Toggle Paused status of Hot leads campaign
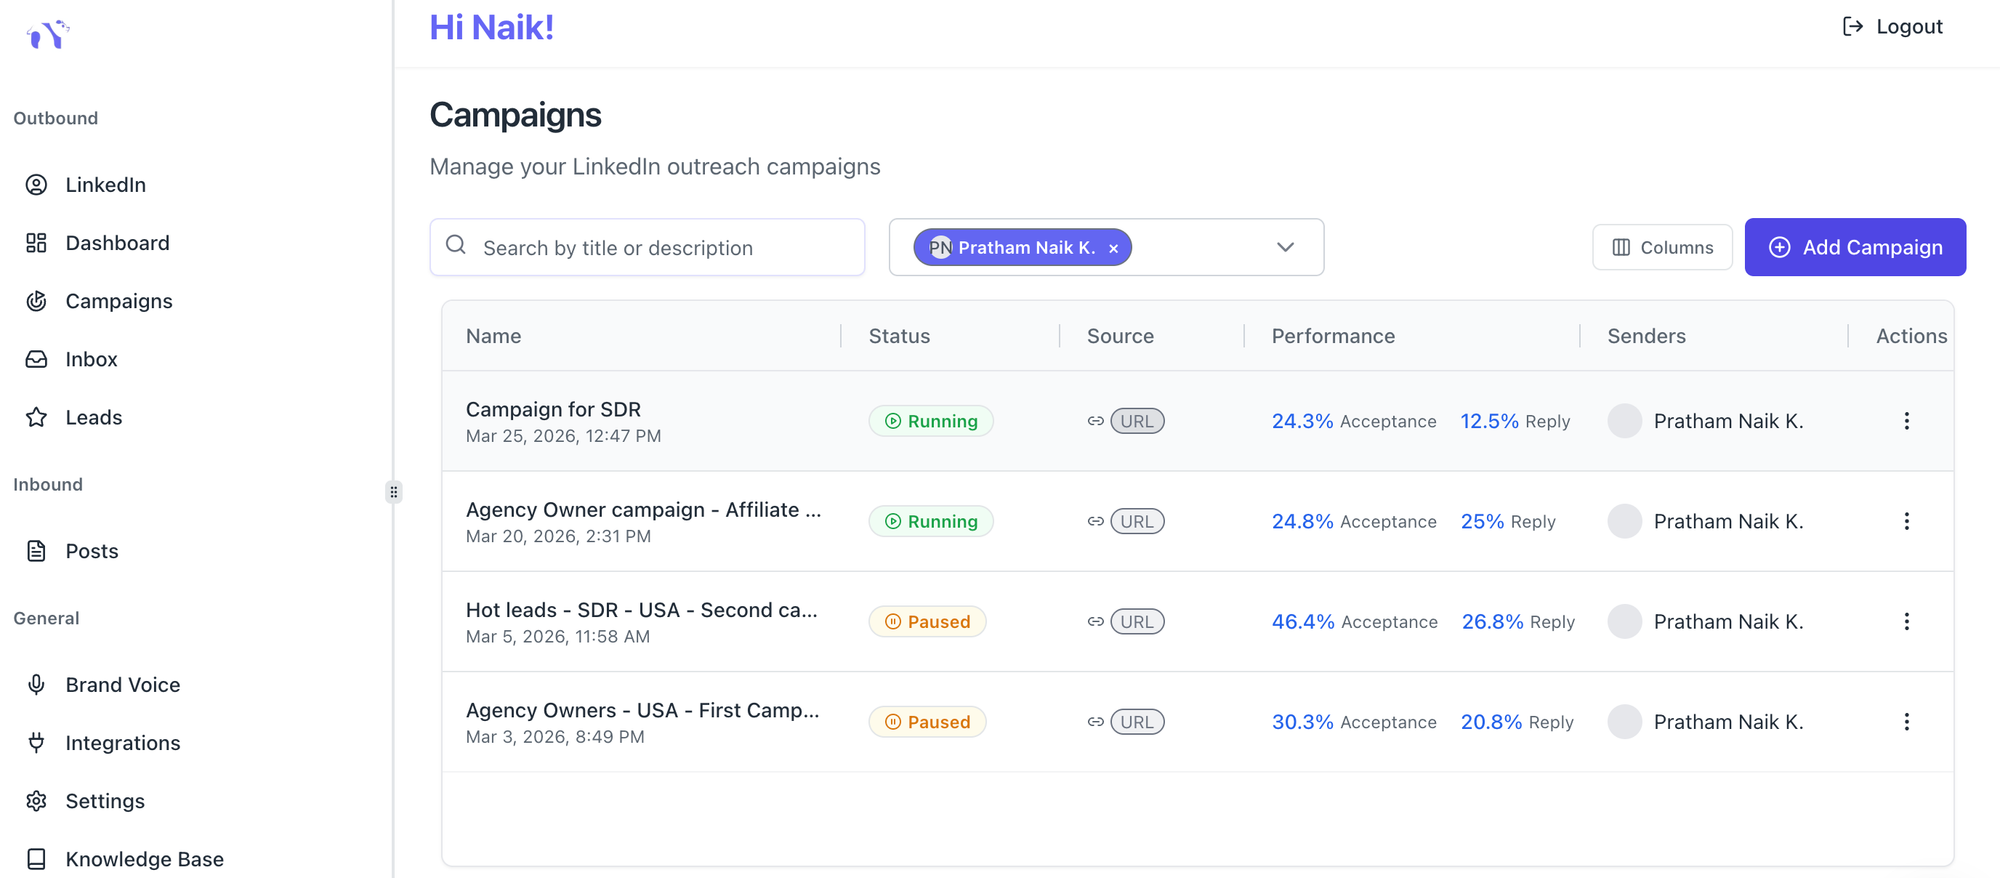This screenshot has height=878, width=2000. 927,622
